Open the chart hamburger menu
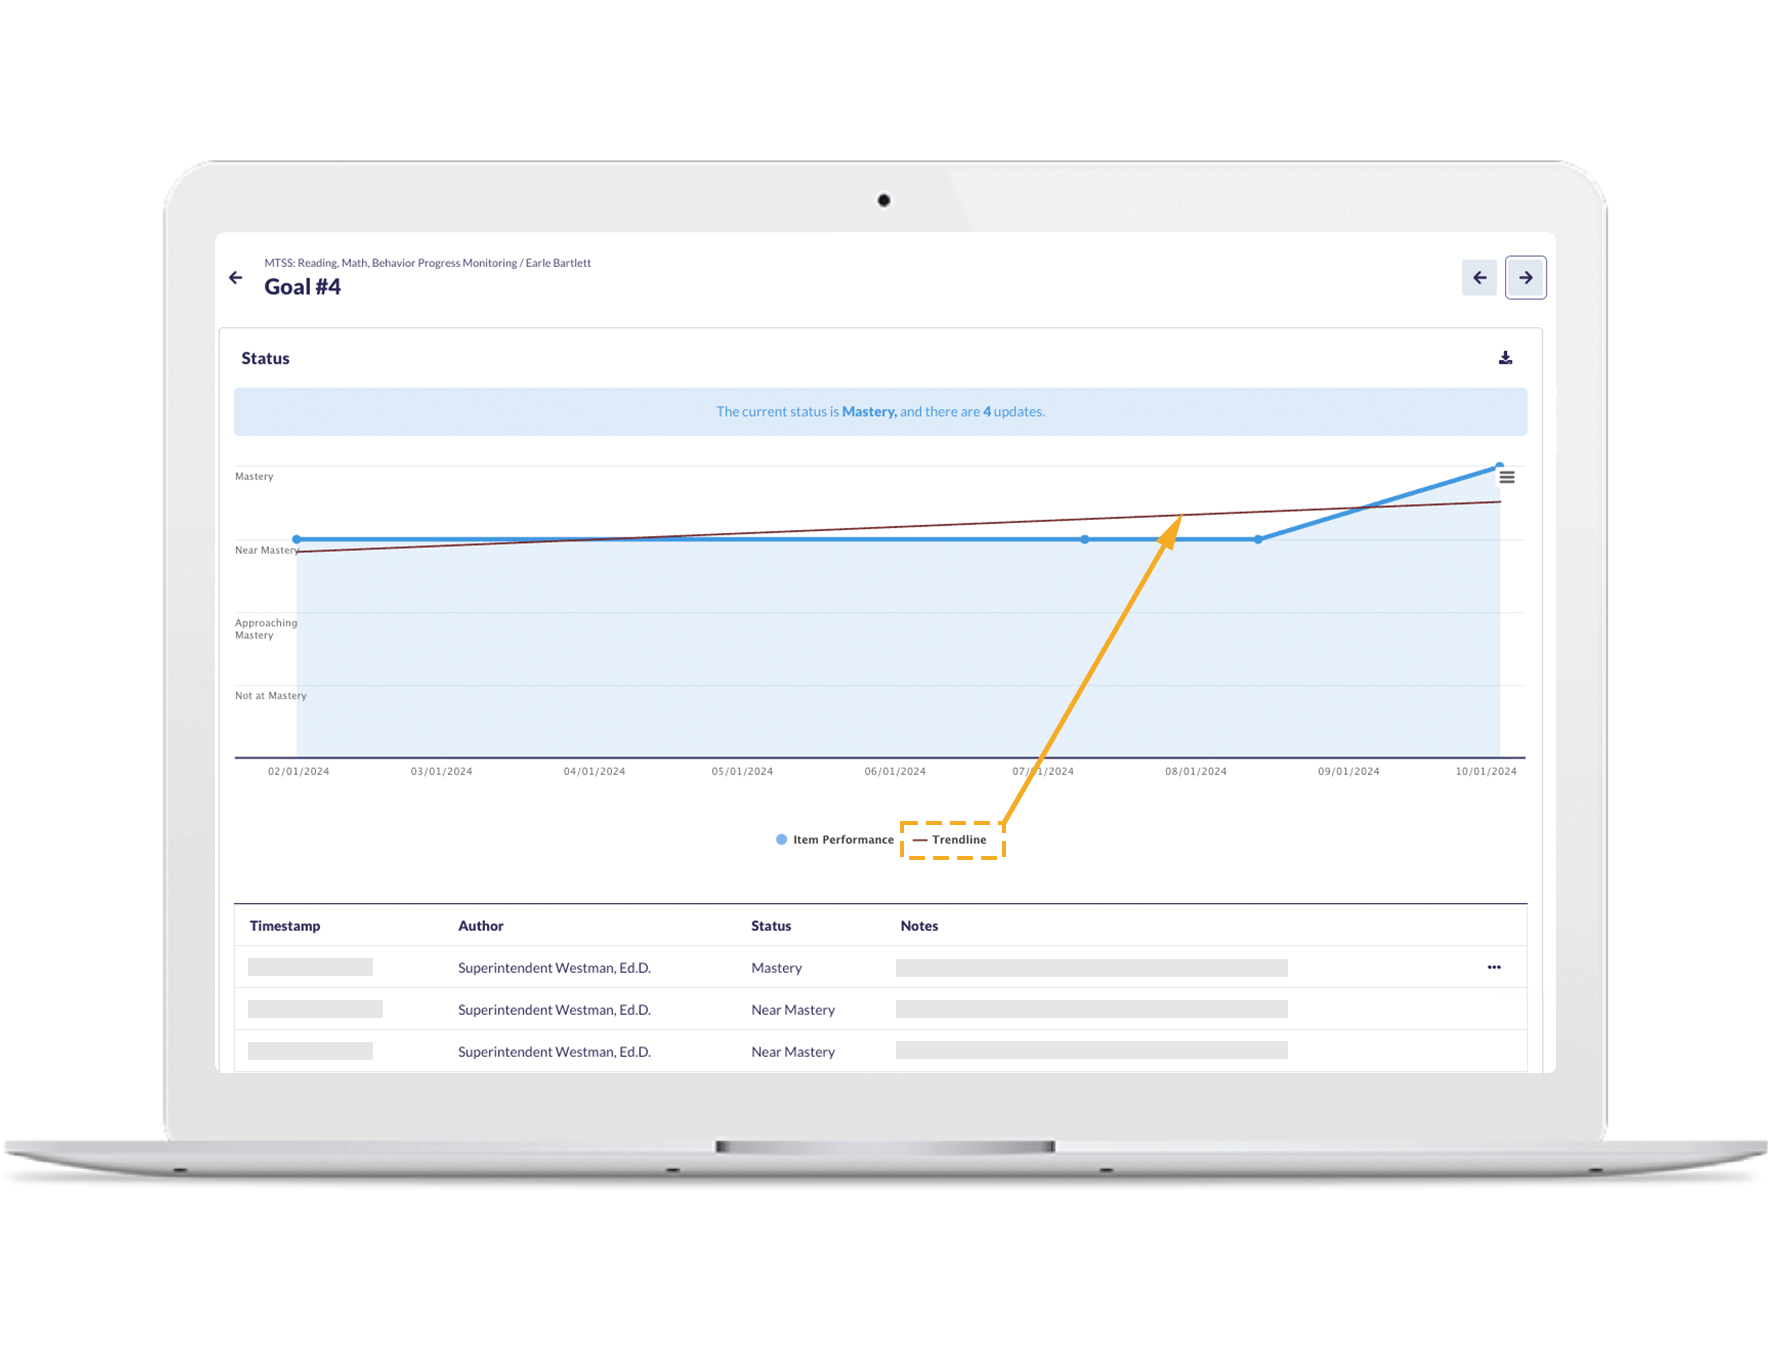The height and width of the screenshot is (1351, 1769). point(1507,478)
